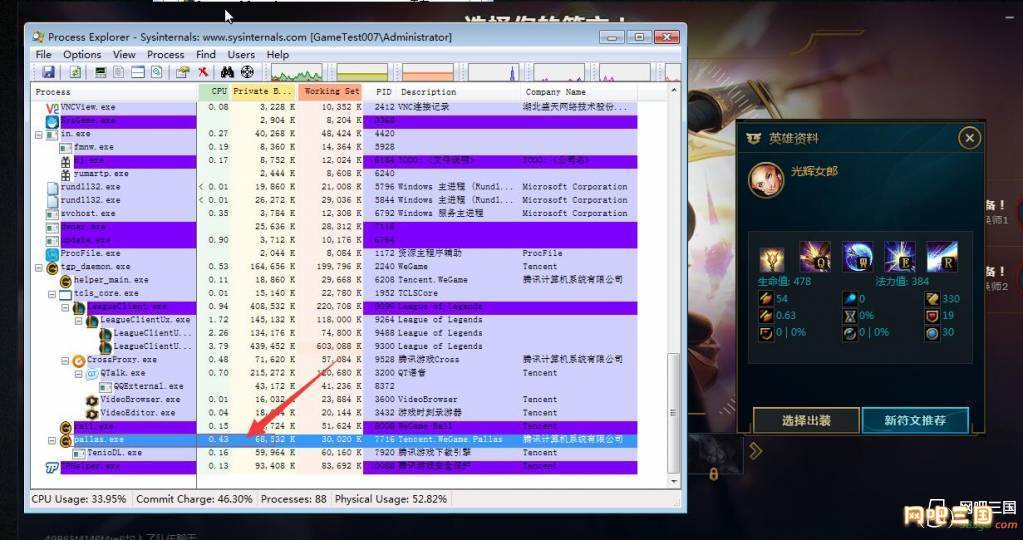Select the svchost.exe process row

334,214
